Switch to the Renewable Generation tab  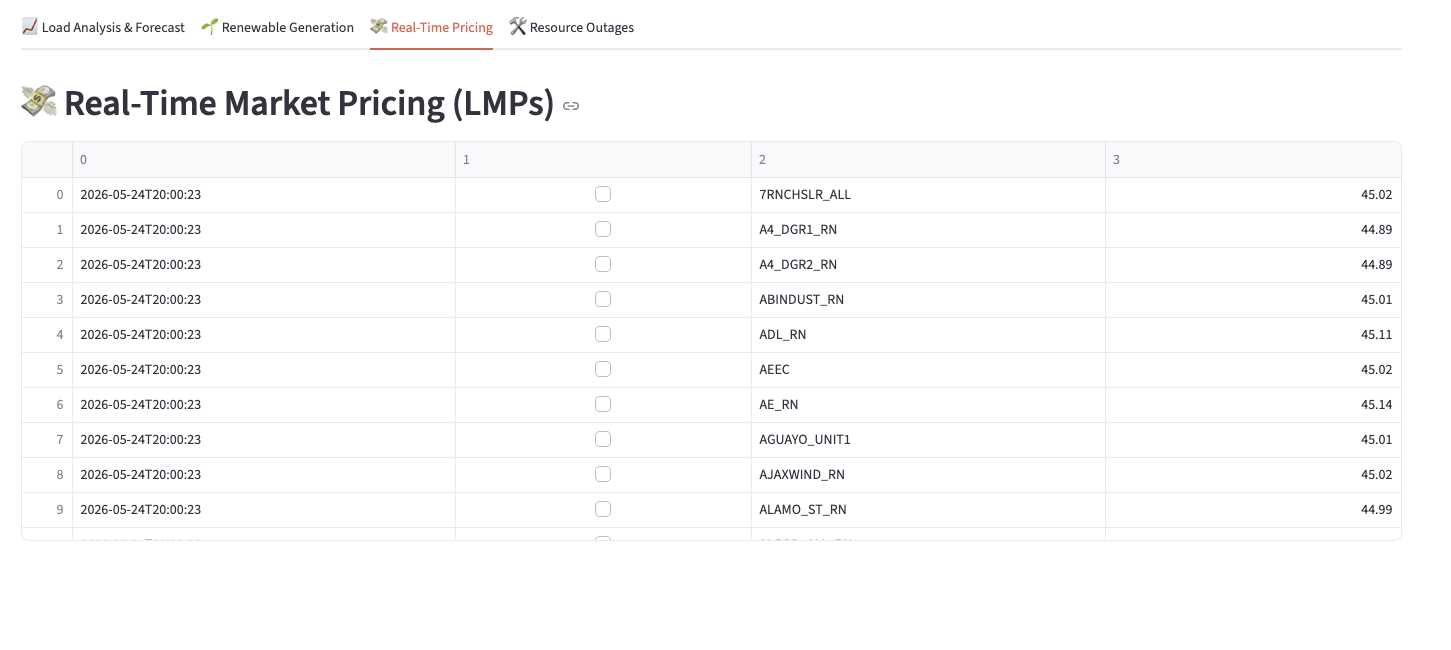pyautogui.click(x=277, y=27)
